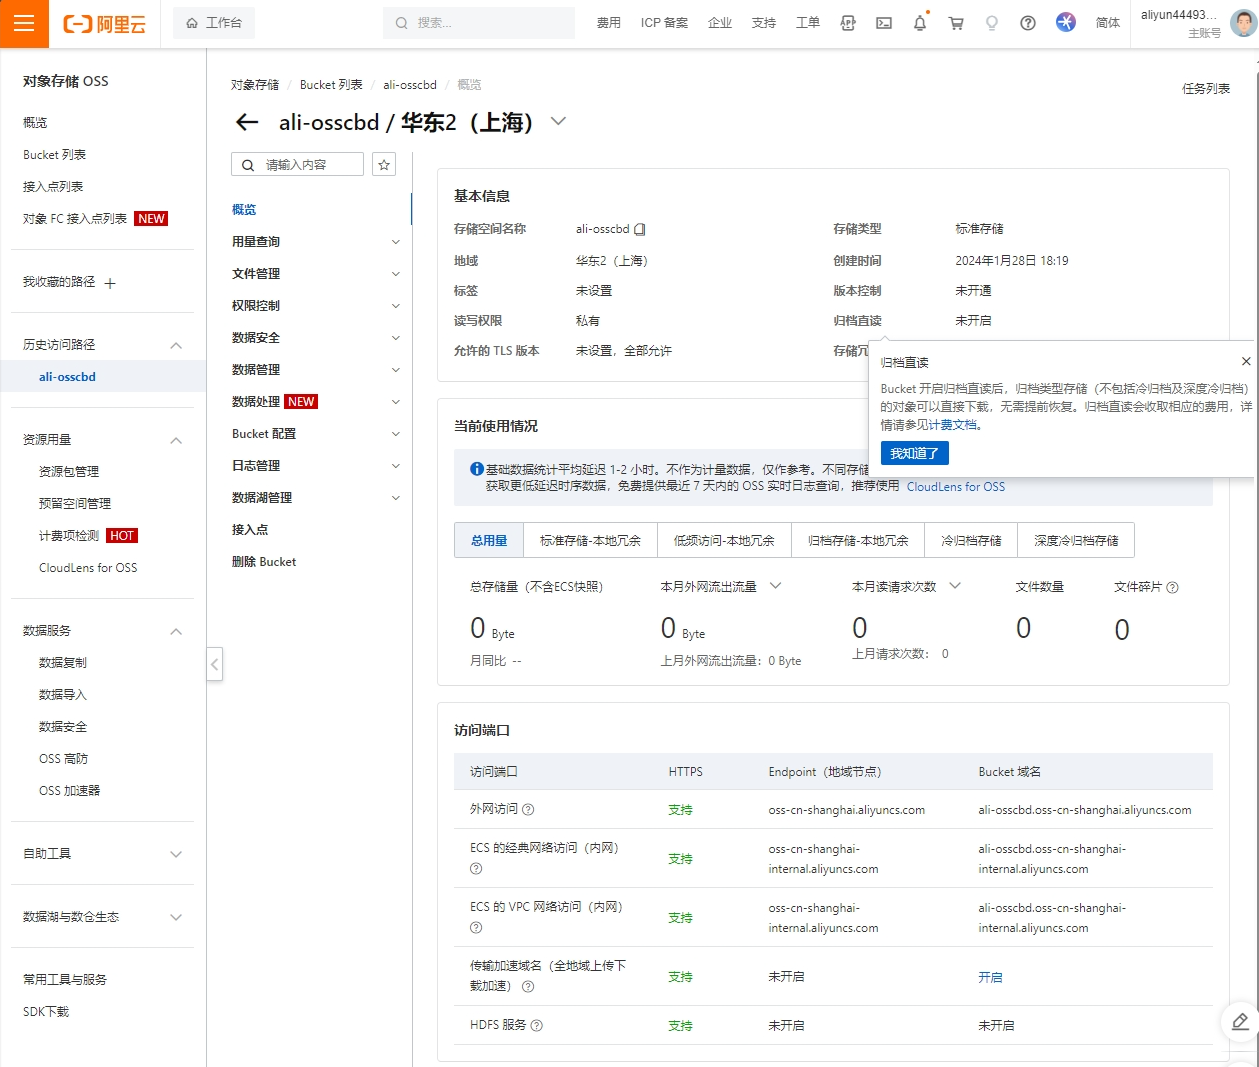Collapse the 资源用量 sidebar section
Screen dimensions: 1259x1067
(x=176, y=440)
